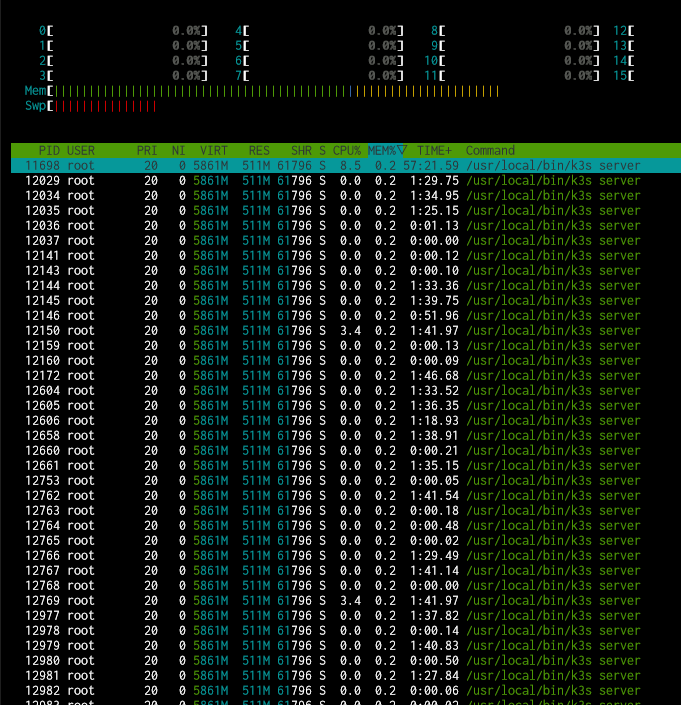Select process row with PID 12036

coord(346,226)
